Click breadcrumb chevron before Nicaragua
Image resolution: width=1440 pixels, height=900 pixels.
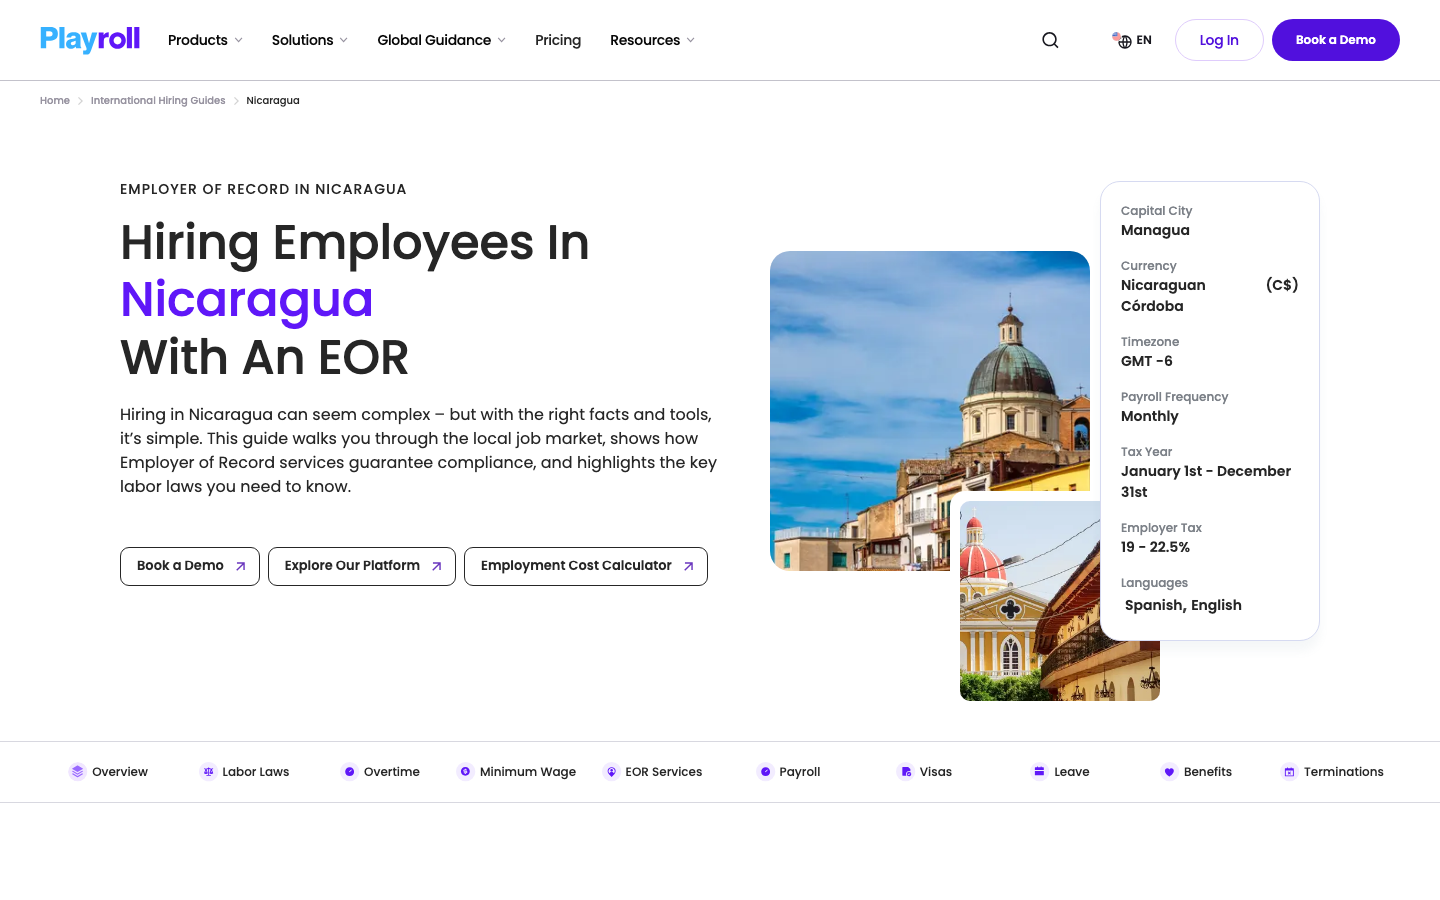coord(236,101)
